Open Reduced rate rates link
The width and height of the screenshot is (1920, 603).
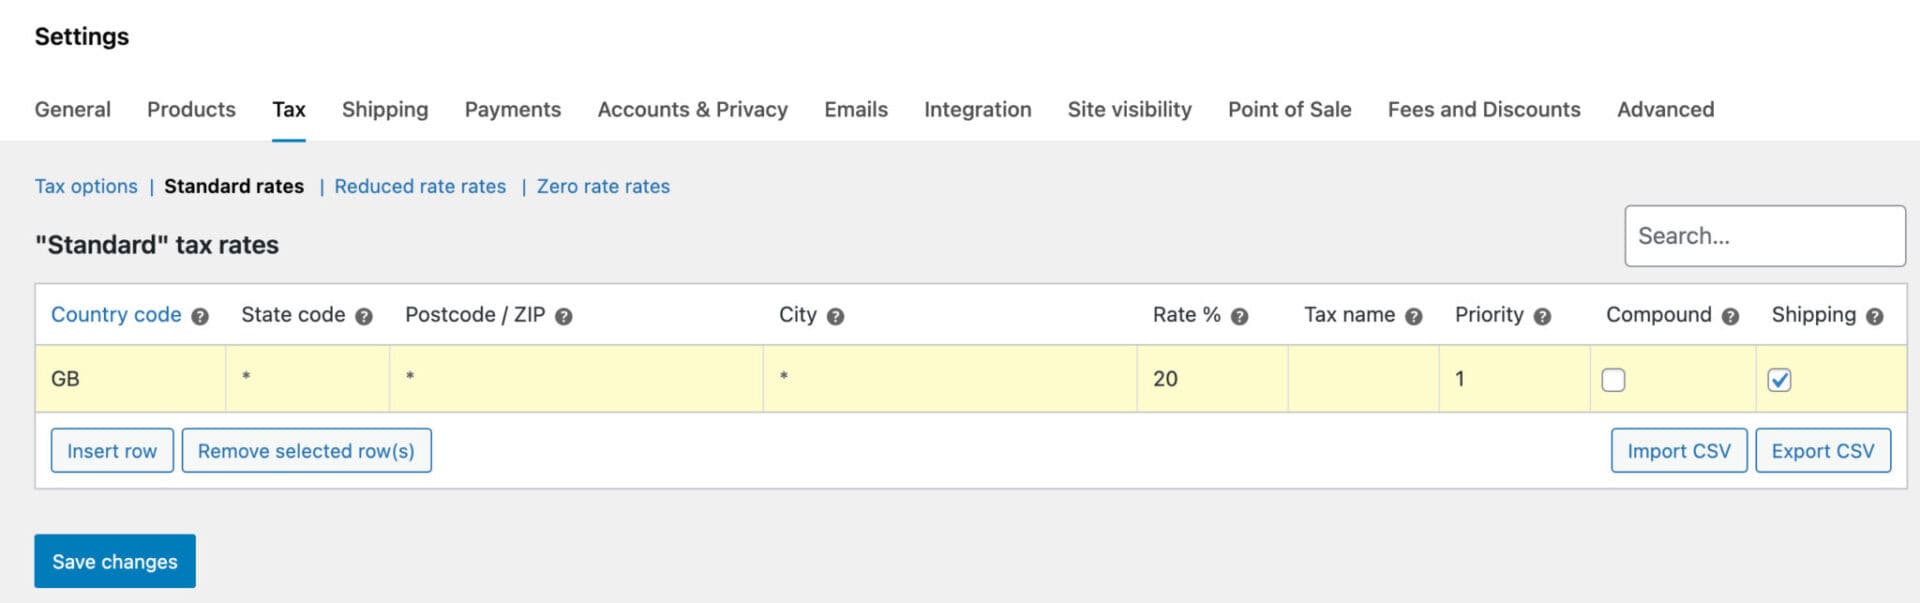(420, 186)
